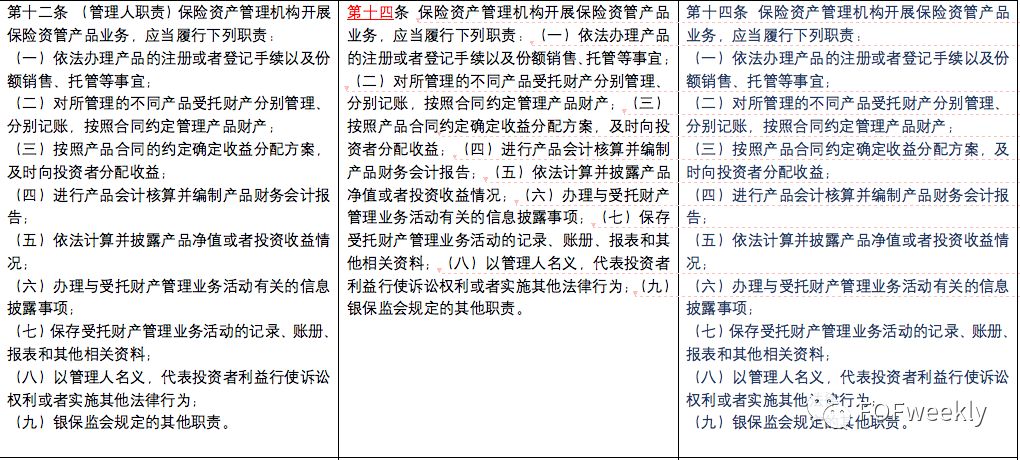Click line （三）按照产品合同约定确定收益分配方案，及
The width and height of the screenshot is (1020, 460).
click(849, 149)
